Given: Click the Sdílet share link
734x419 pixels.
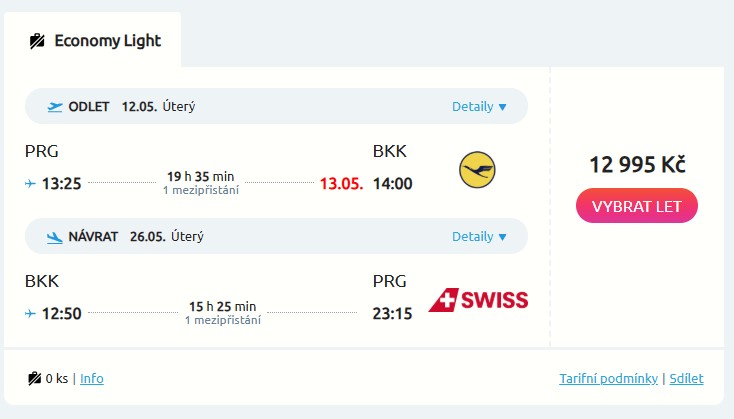Looking at the screenshot, I should point(687,378).
